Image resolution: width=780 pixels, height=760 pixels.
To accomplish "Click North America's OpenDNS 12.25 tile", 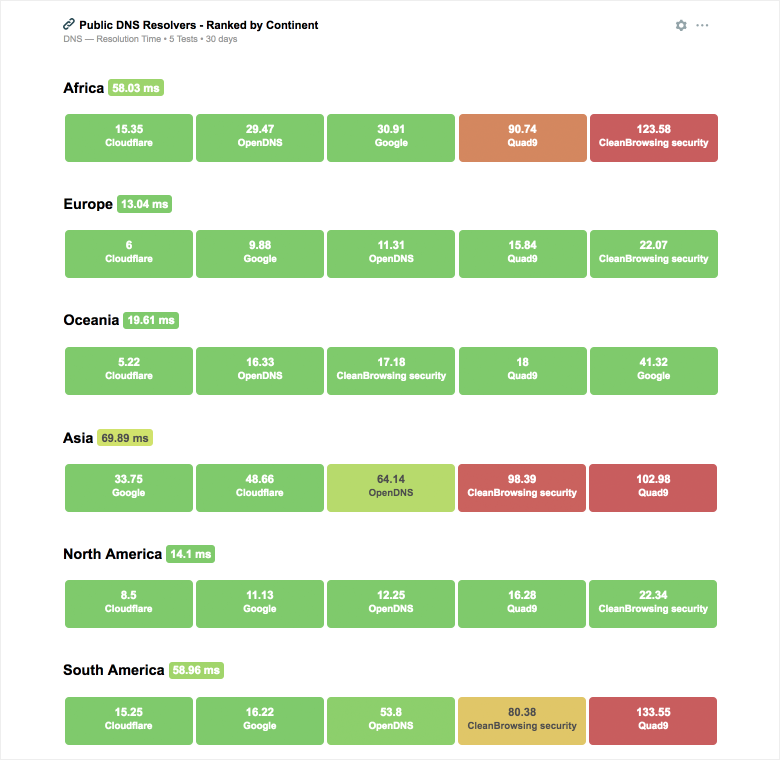I will 391,603.
